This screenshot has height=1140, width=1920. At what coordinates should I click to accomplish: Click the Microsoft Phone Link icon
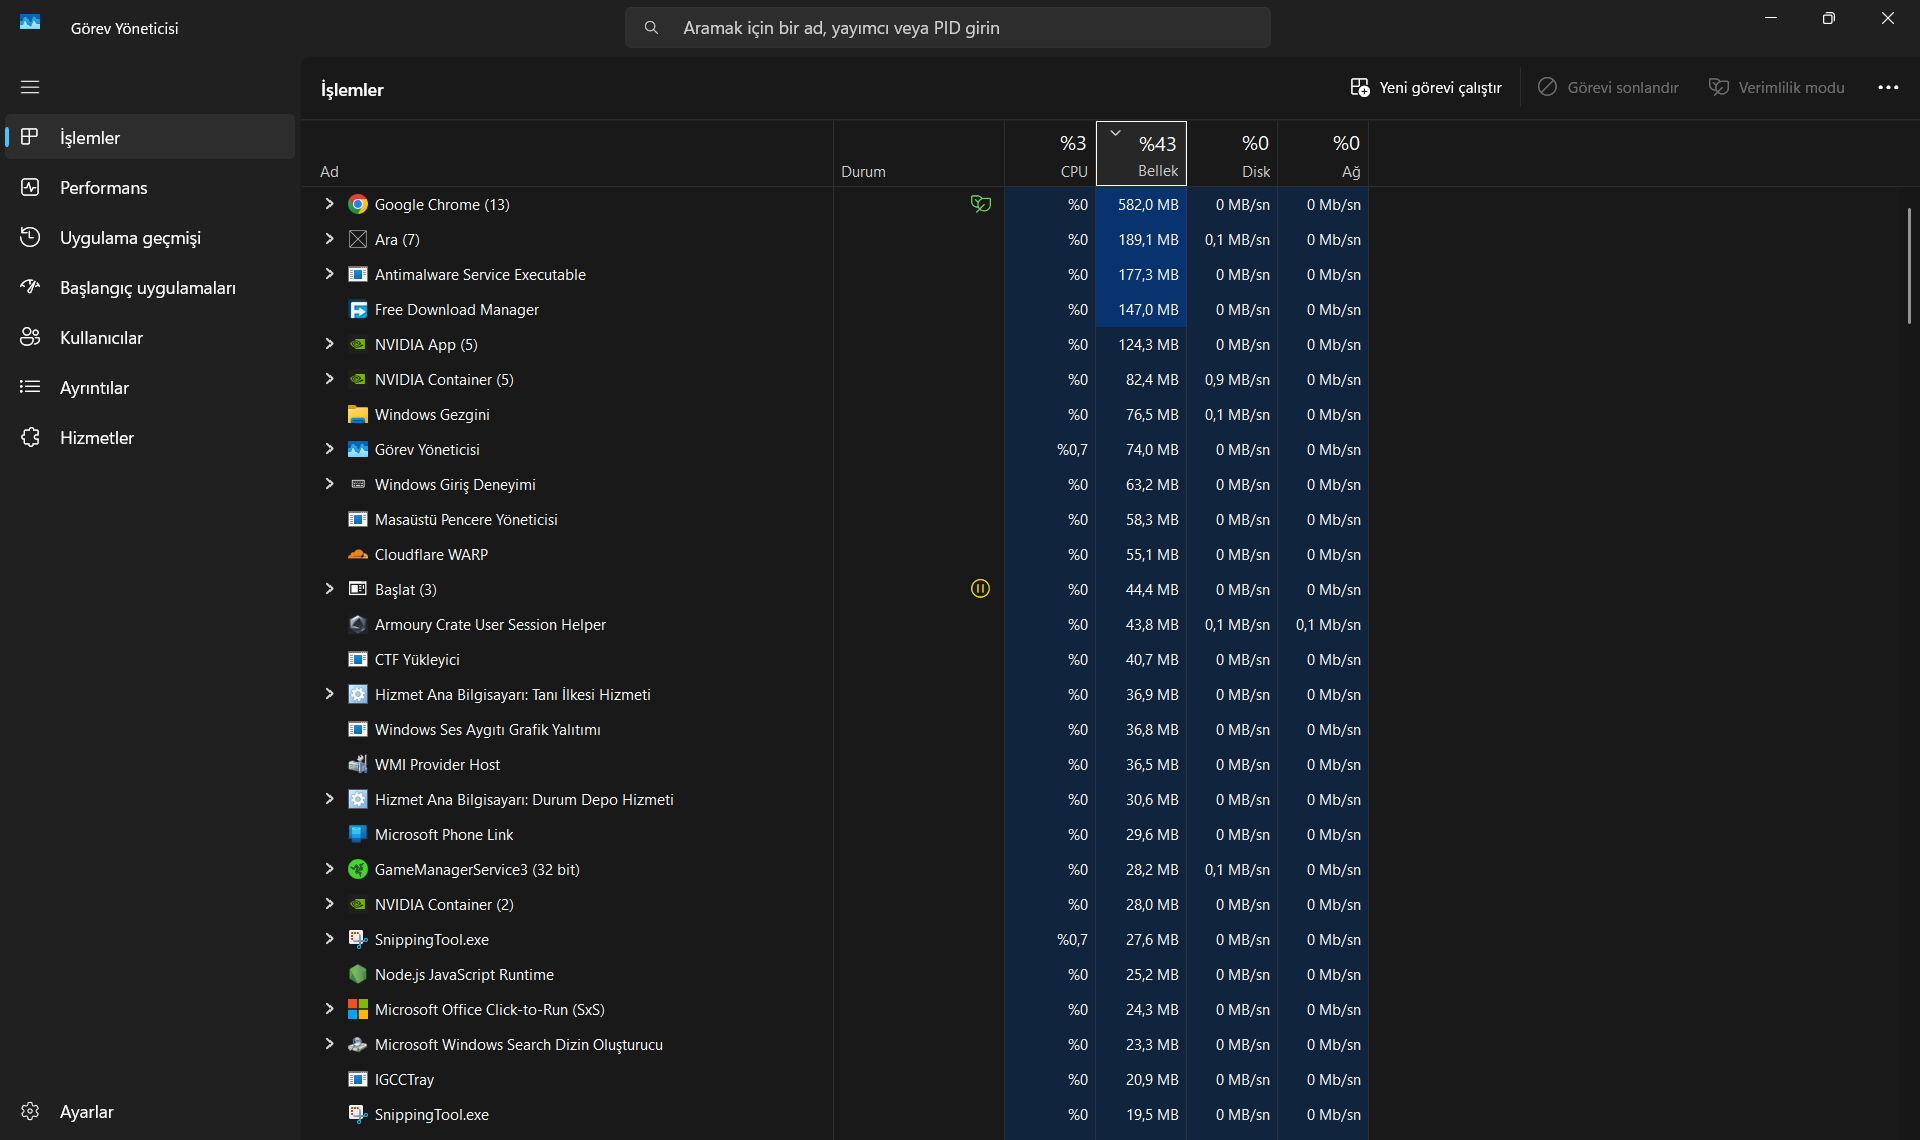[x=357, y=835]
